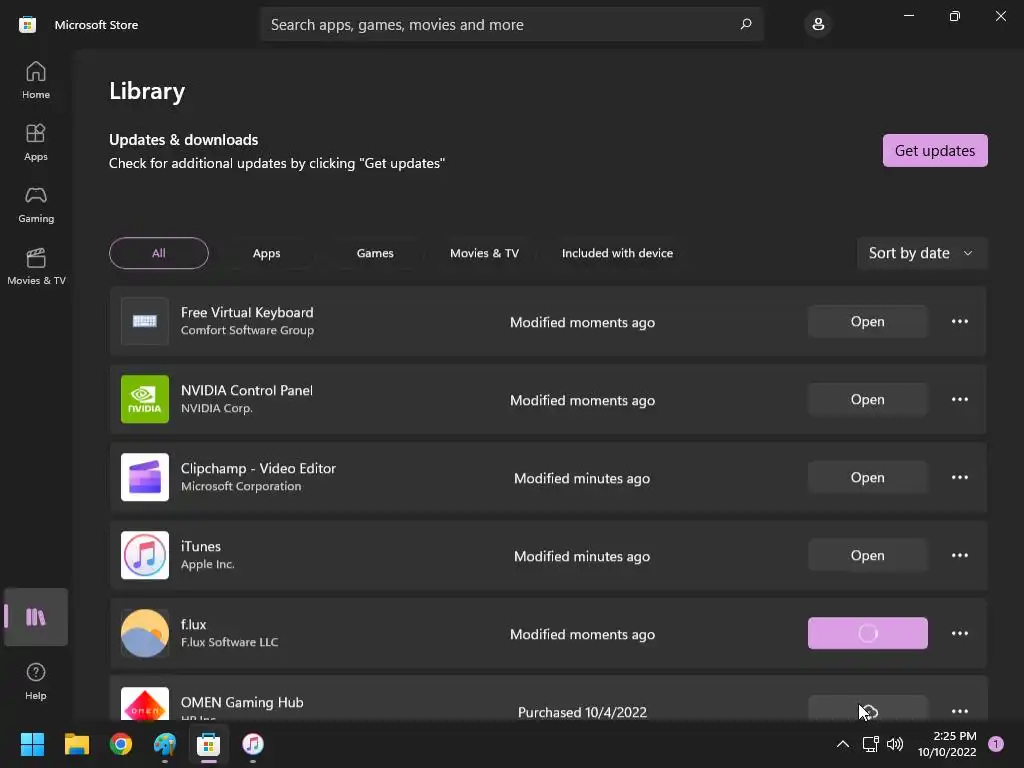1024x768 pixels.
Task: Open Paint from the taskbar
Action: click(165, 744)
